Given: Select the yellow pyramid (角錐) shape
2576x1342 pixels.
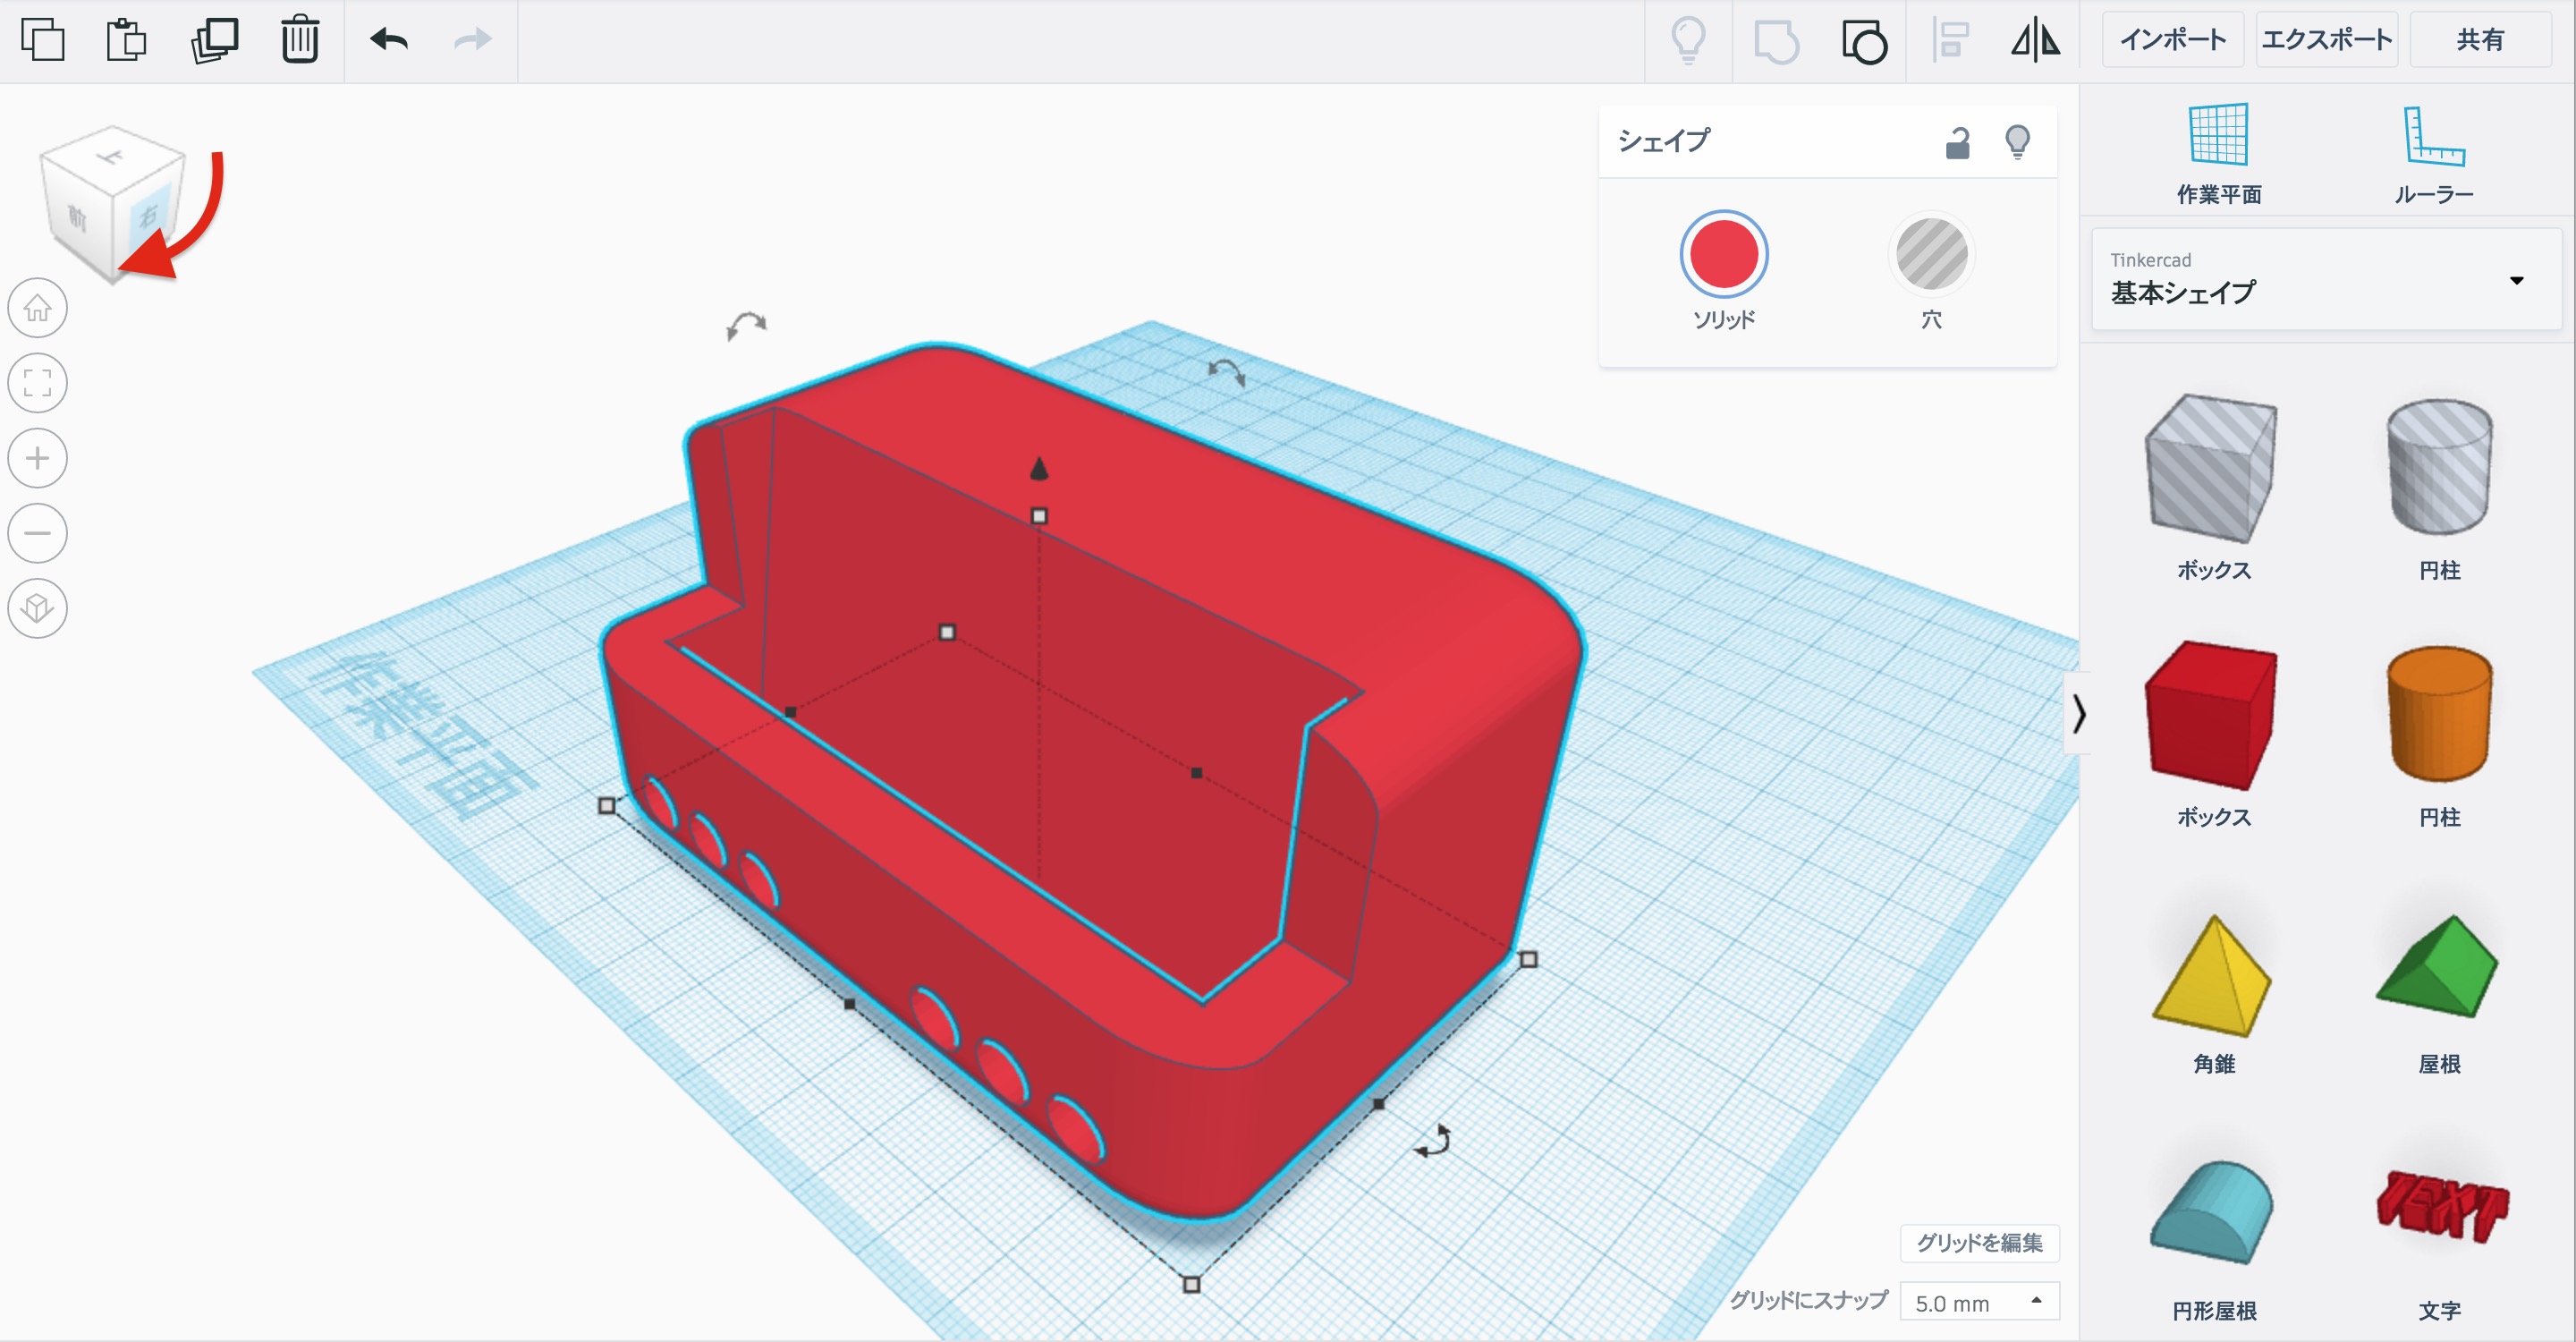Looking at the screenshot, I should (2213, 977).
